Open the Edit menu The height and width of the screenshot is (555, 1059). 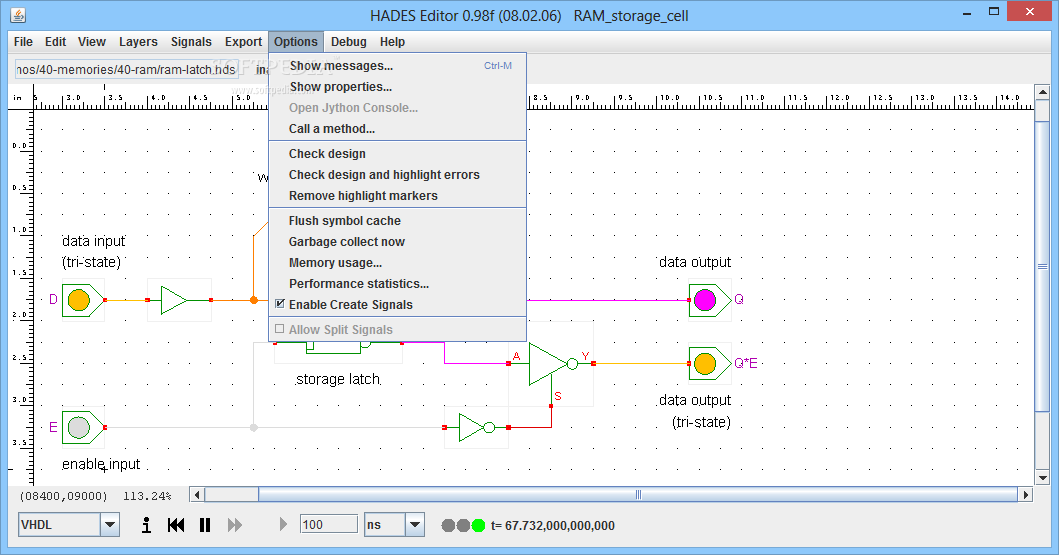[55, 42]
